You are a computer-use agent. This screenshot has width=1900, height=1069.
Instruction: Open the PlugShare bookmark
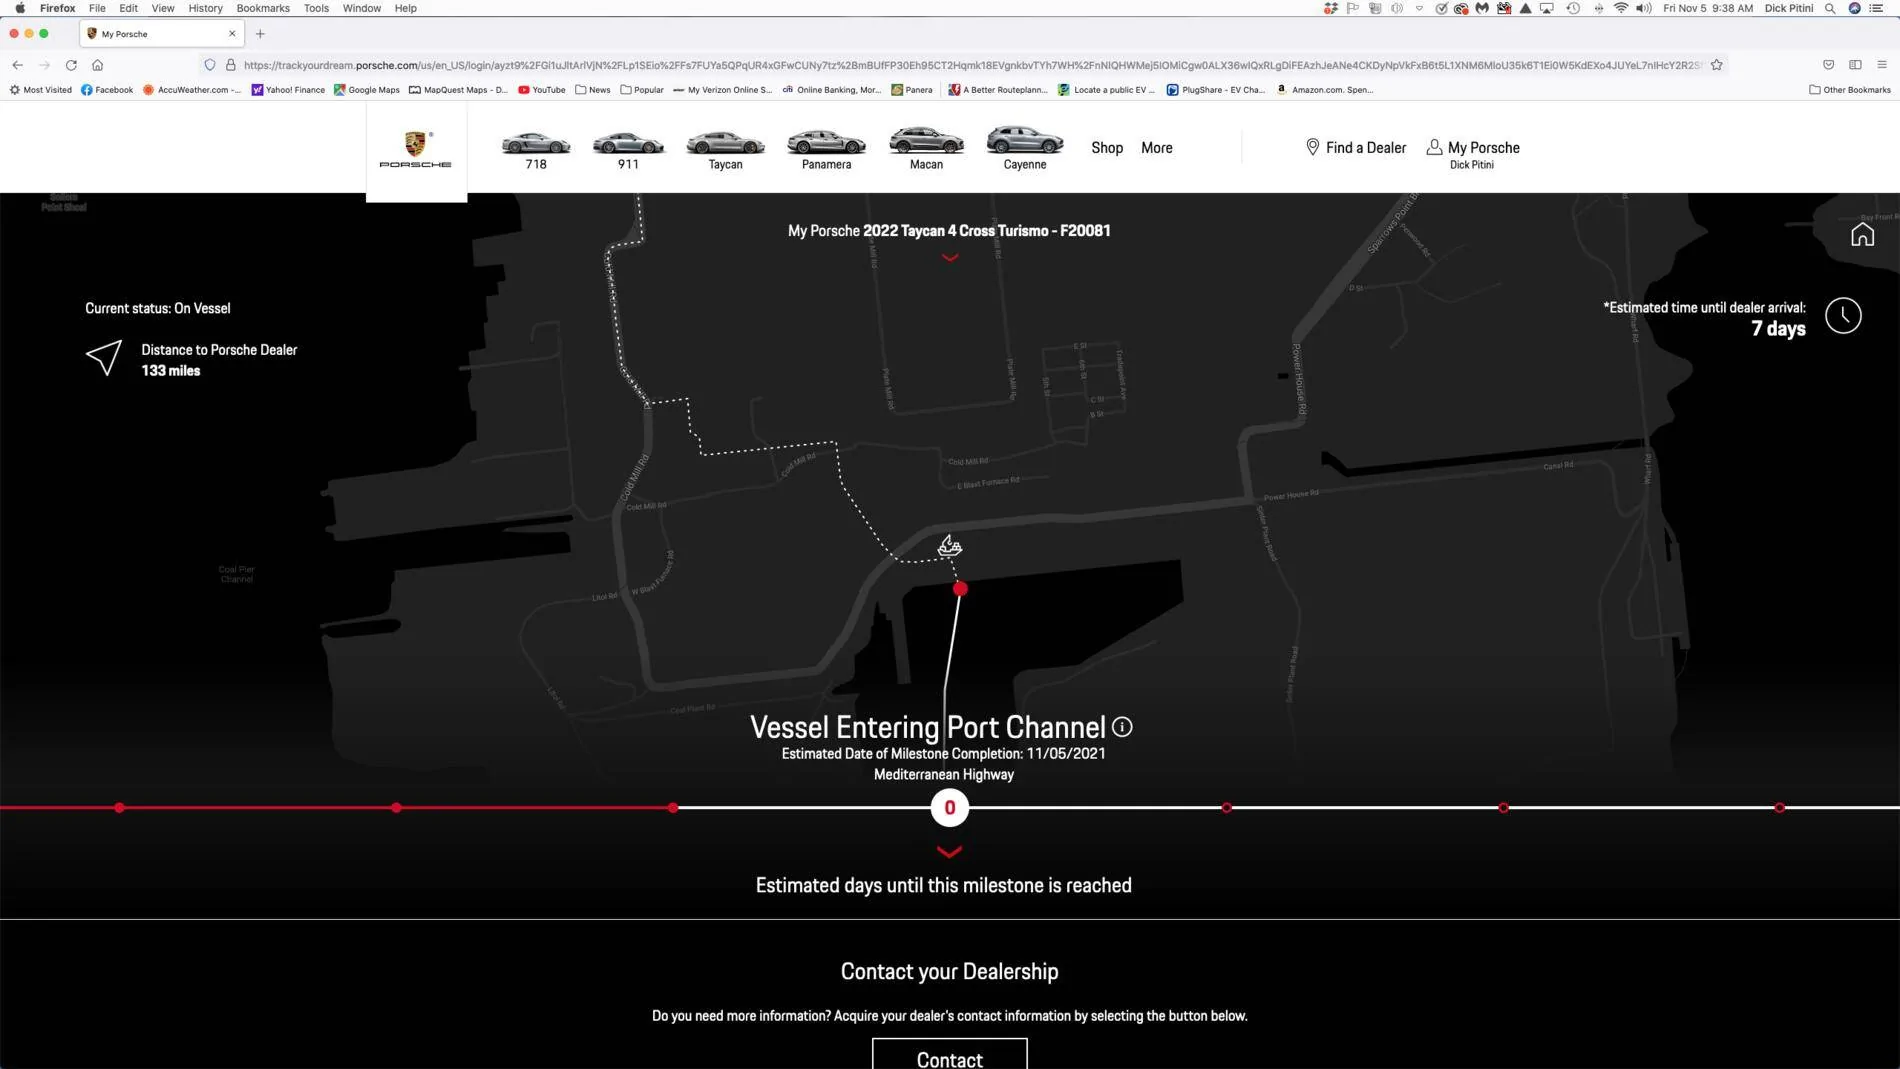point(1216,90)
